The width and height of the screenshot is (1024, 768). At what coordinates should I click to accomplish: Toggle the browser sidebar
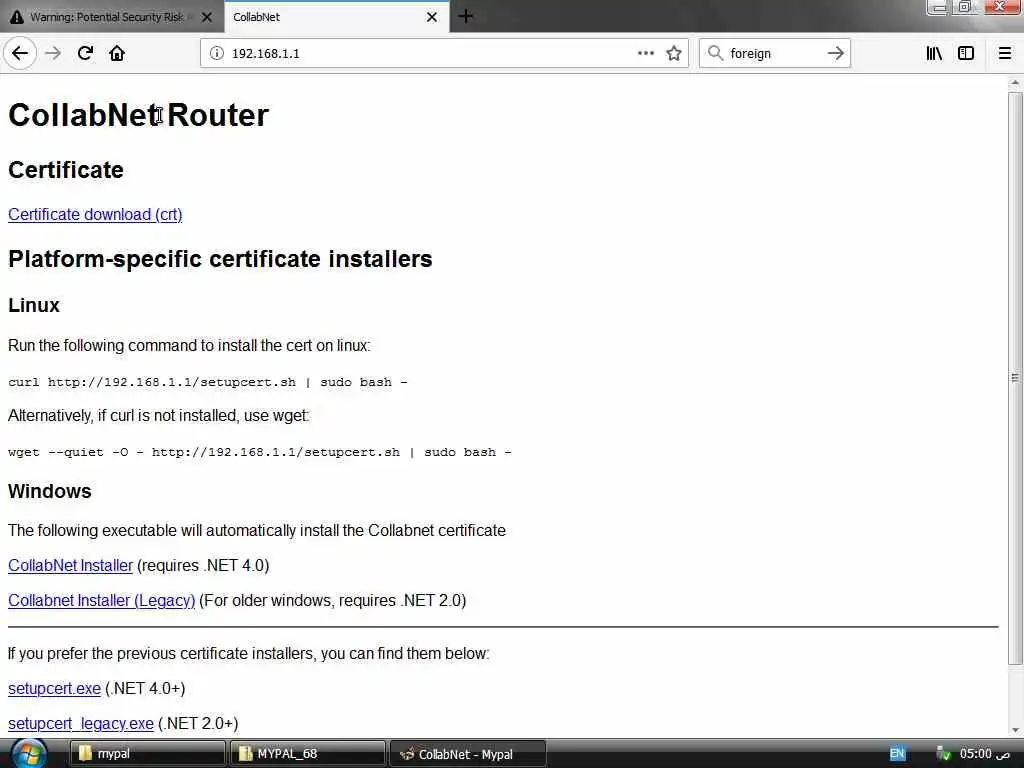click(x=966, y=53)
